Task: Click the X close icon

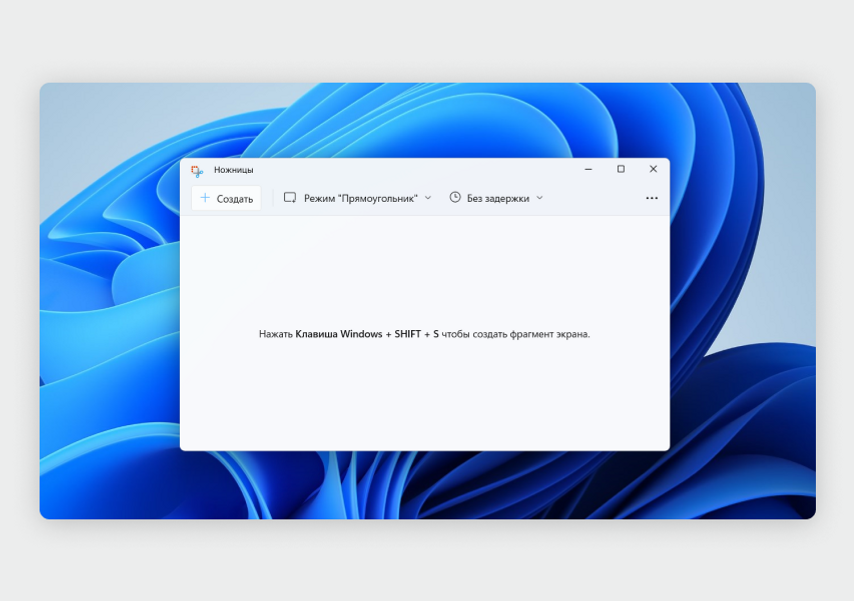Action: pyautogui.click(x=653, y=169)
